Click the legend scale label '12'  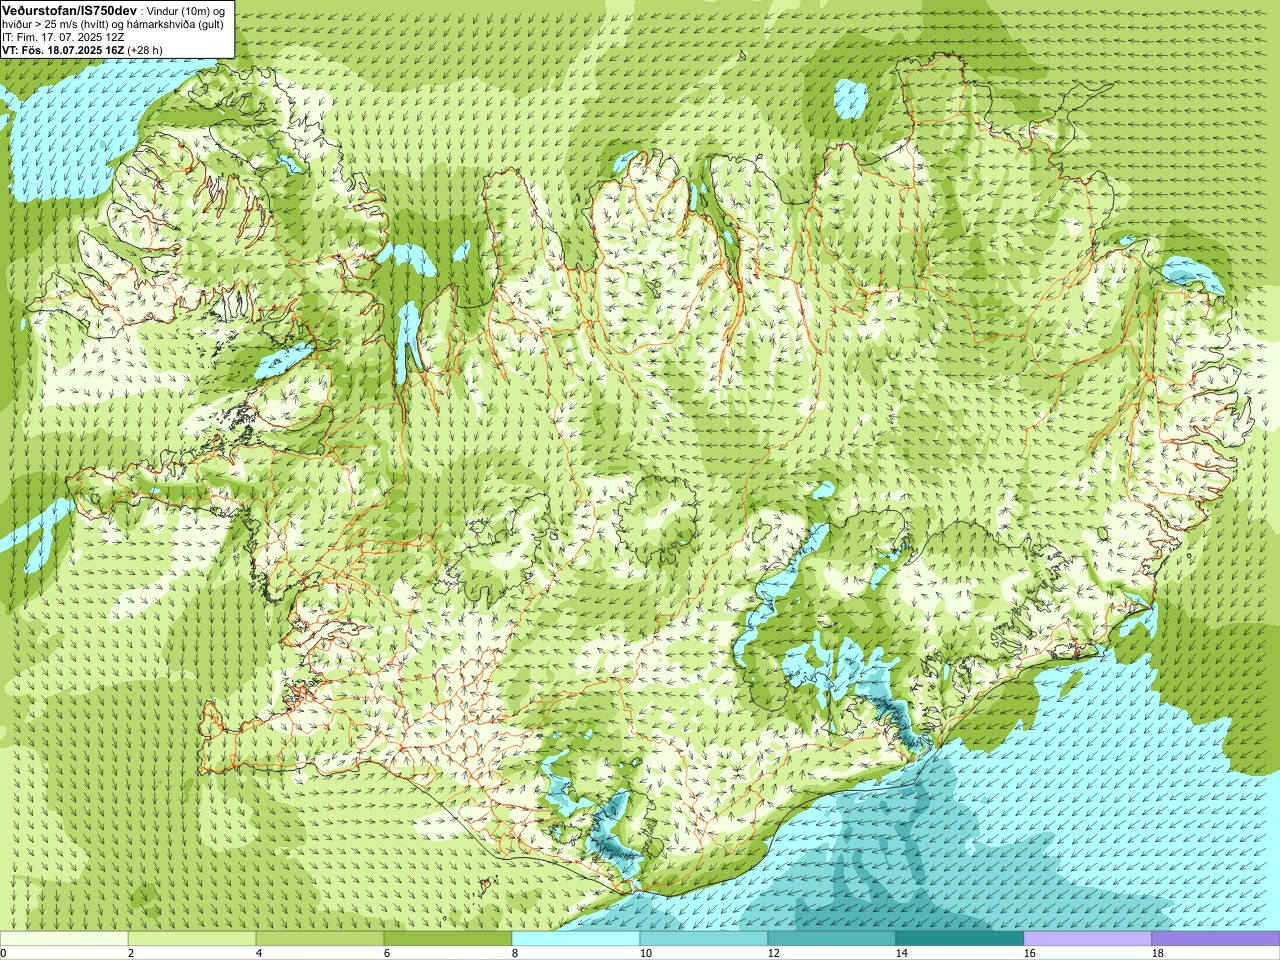773,953
